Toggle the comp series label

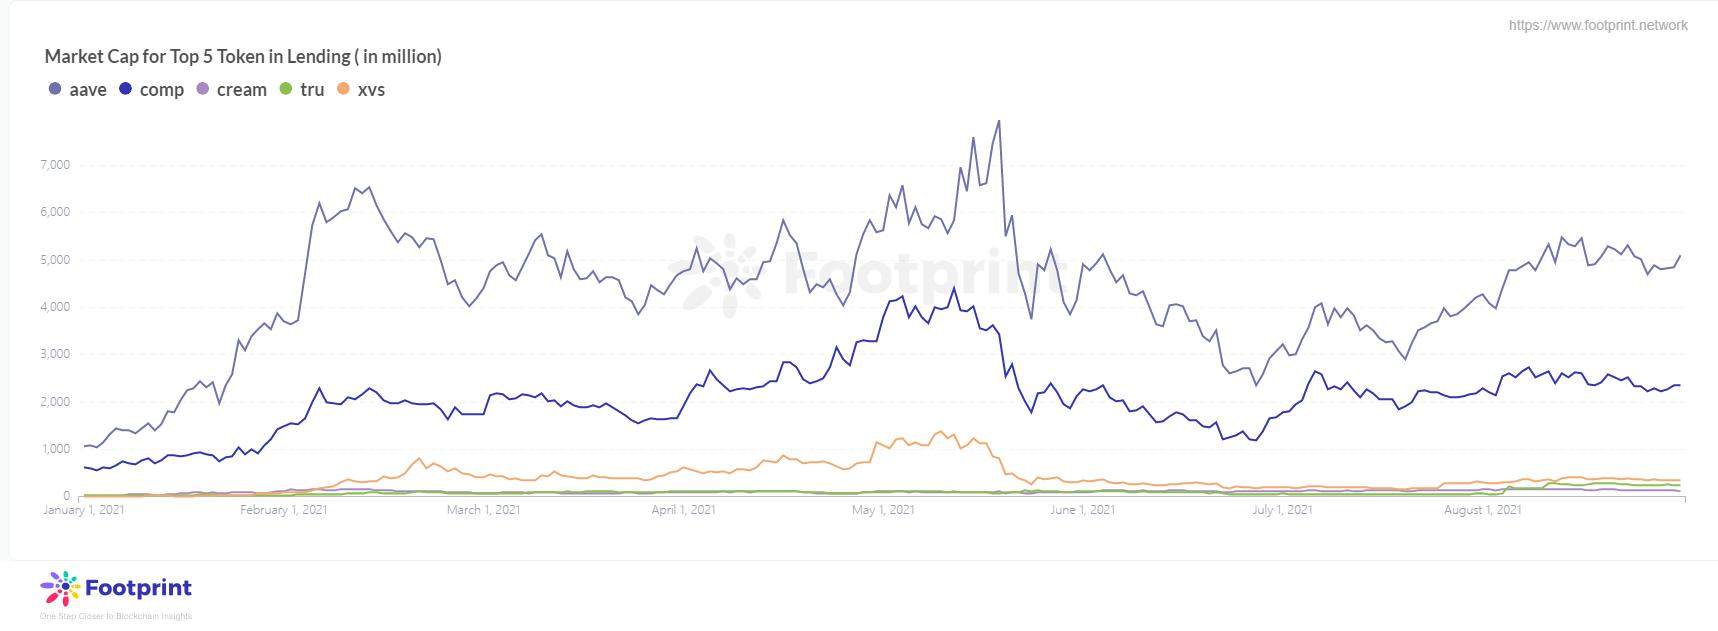coord(162,90)
